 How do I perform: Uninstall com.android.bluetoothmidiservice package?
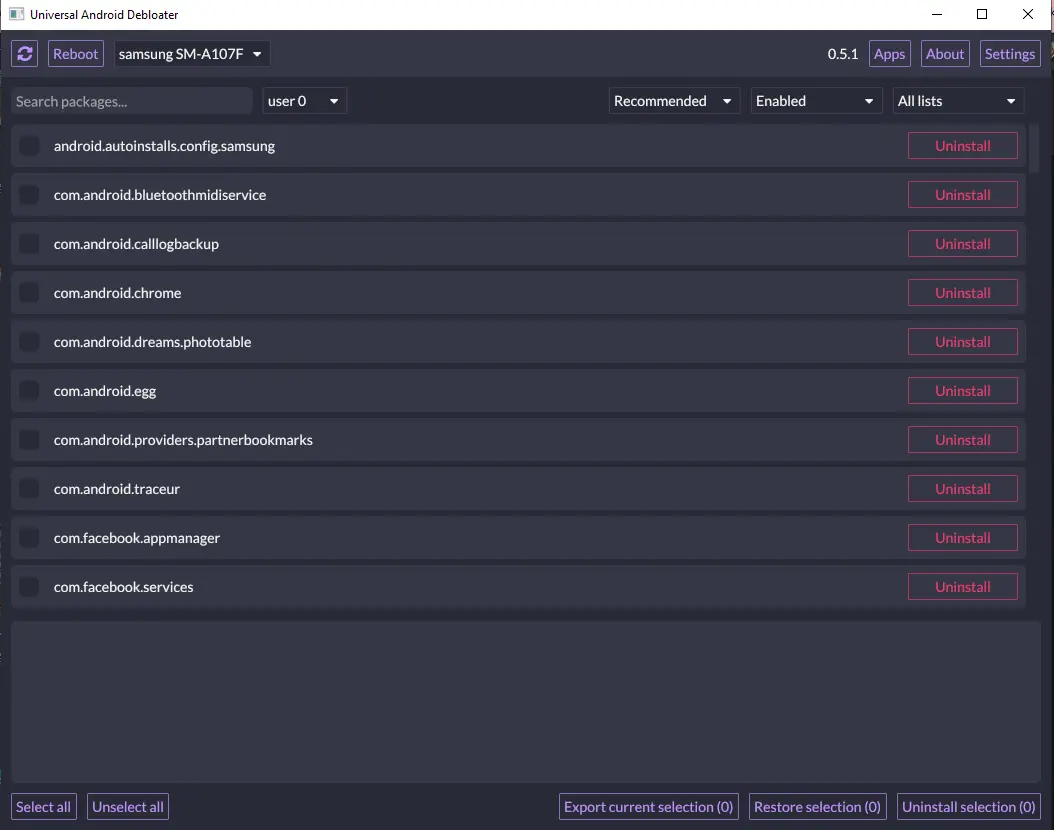[x=963, y=195]
